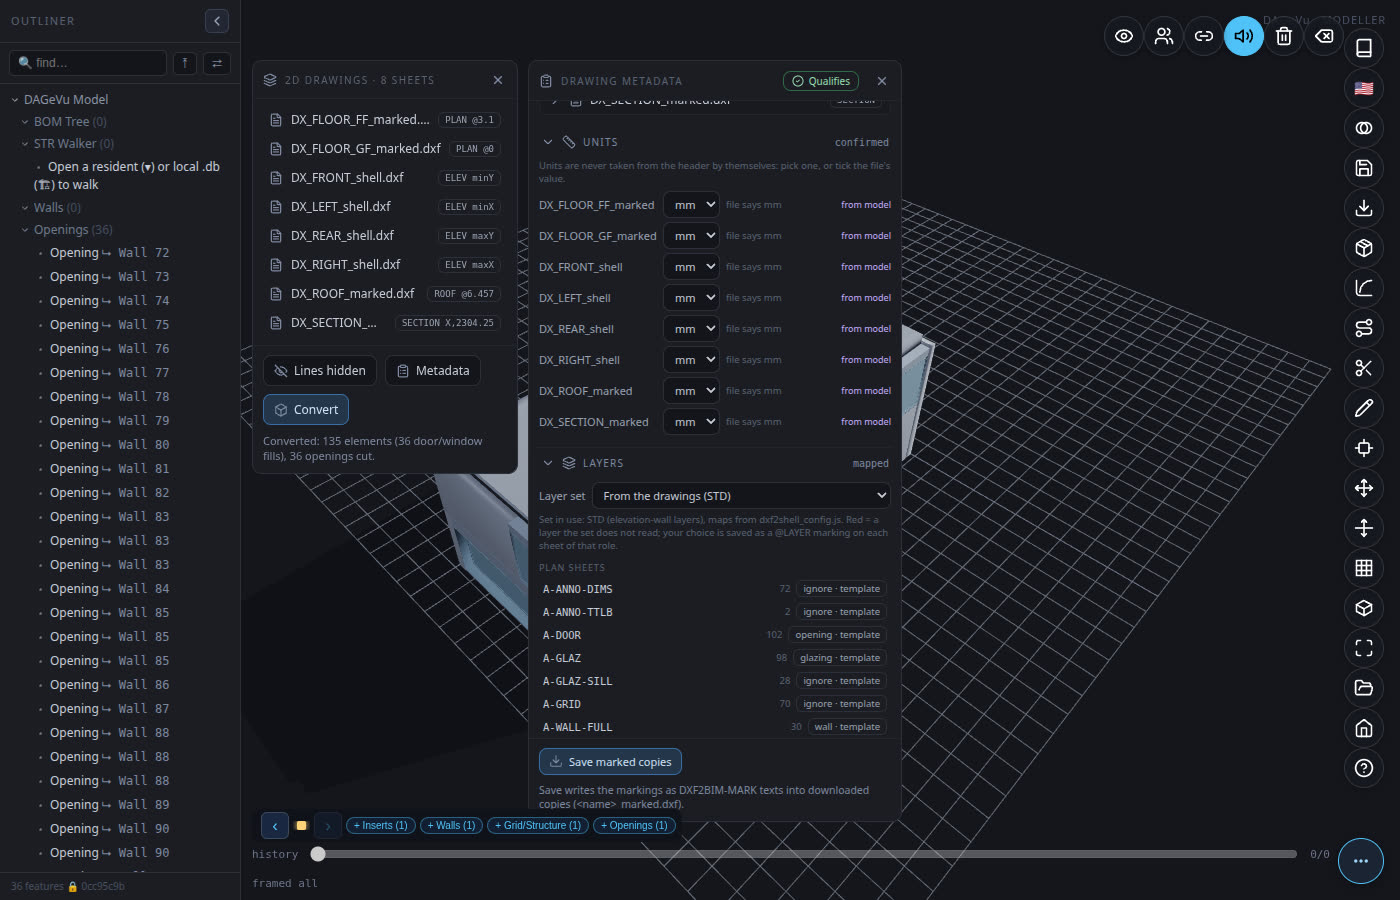This screenshot has width=1400, height=900.
Task: Click the overlapping circles icon
Action: (x=1364, y=128)
